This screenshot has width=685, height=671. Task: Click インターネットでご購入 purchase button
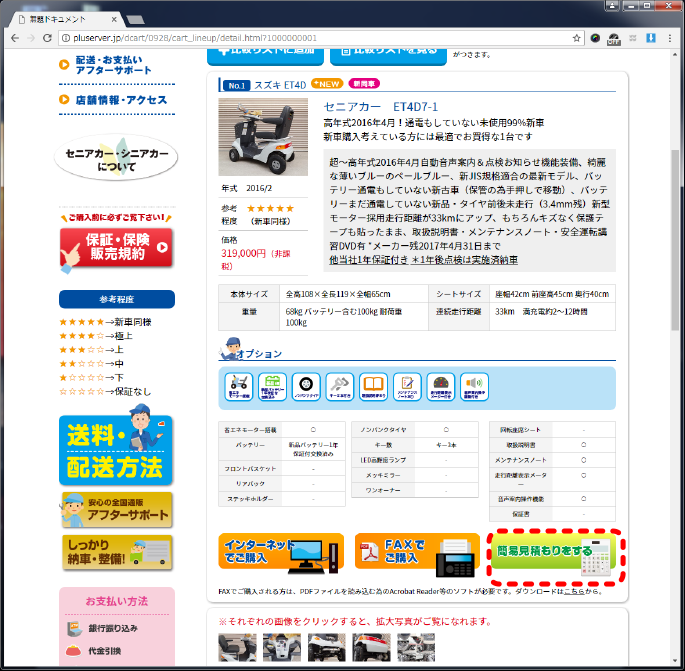pyautogui.click(x=281, y=551)
